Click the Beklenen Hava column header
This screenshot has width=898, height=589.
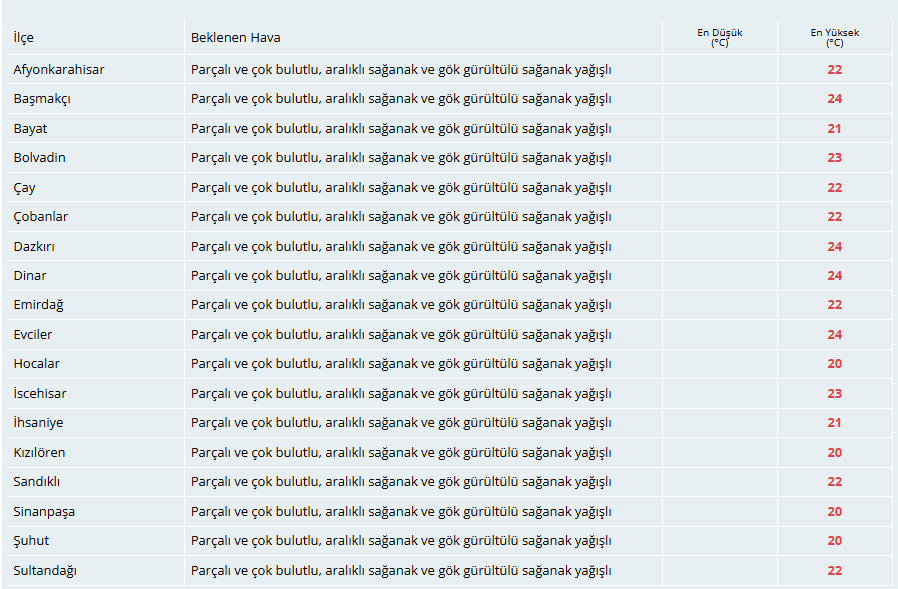(x=235, y=38)
